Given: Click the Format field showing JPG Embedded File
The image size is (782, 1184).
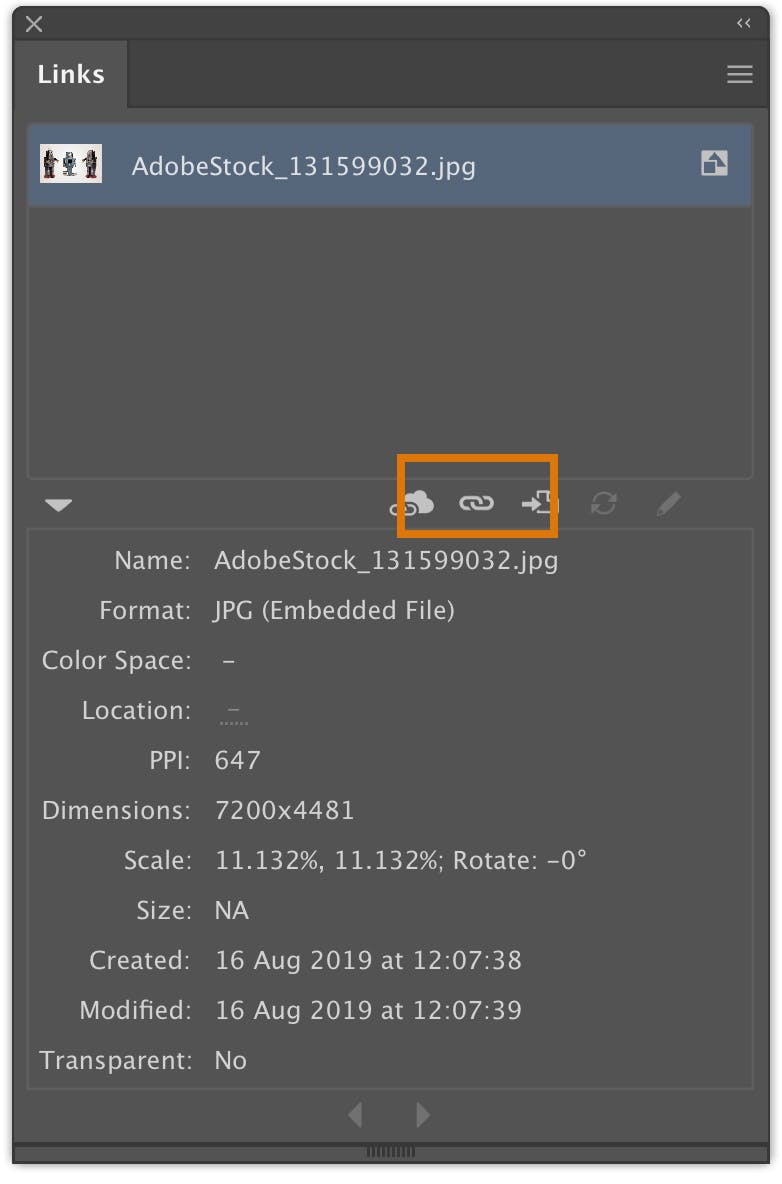Looking at the screenshot, I should (332, 611).
